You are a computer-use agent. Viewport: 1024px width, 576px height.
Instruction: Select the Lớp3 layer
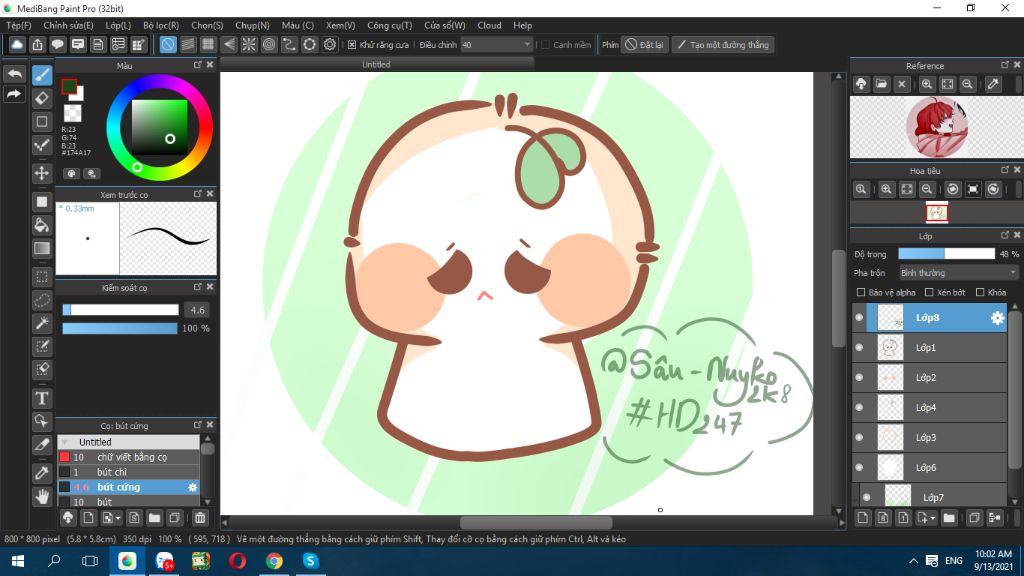tap(930, 438)
